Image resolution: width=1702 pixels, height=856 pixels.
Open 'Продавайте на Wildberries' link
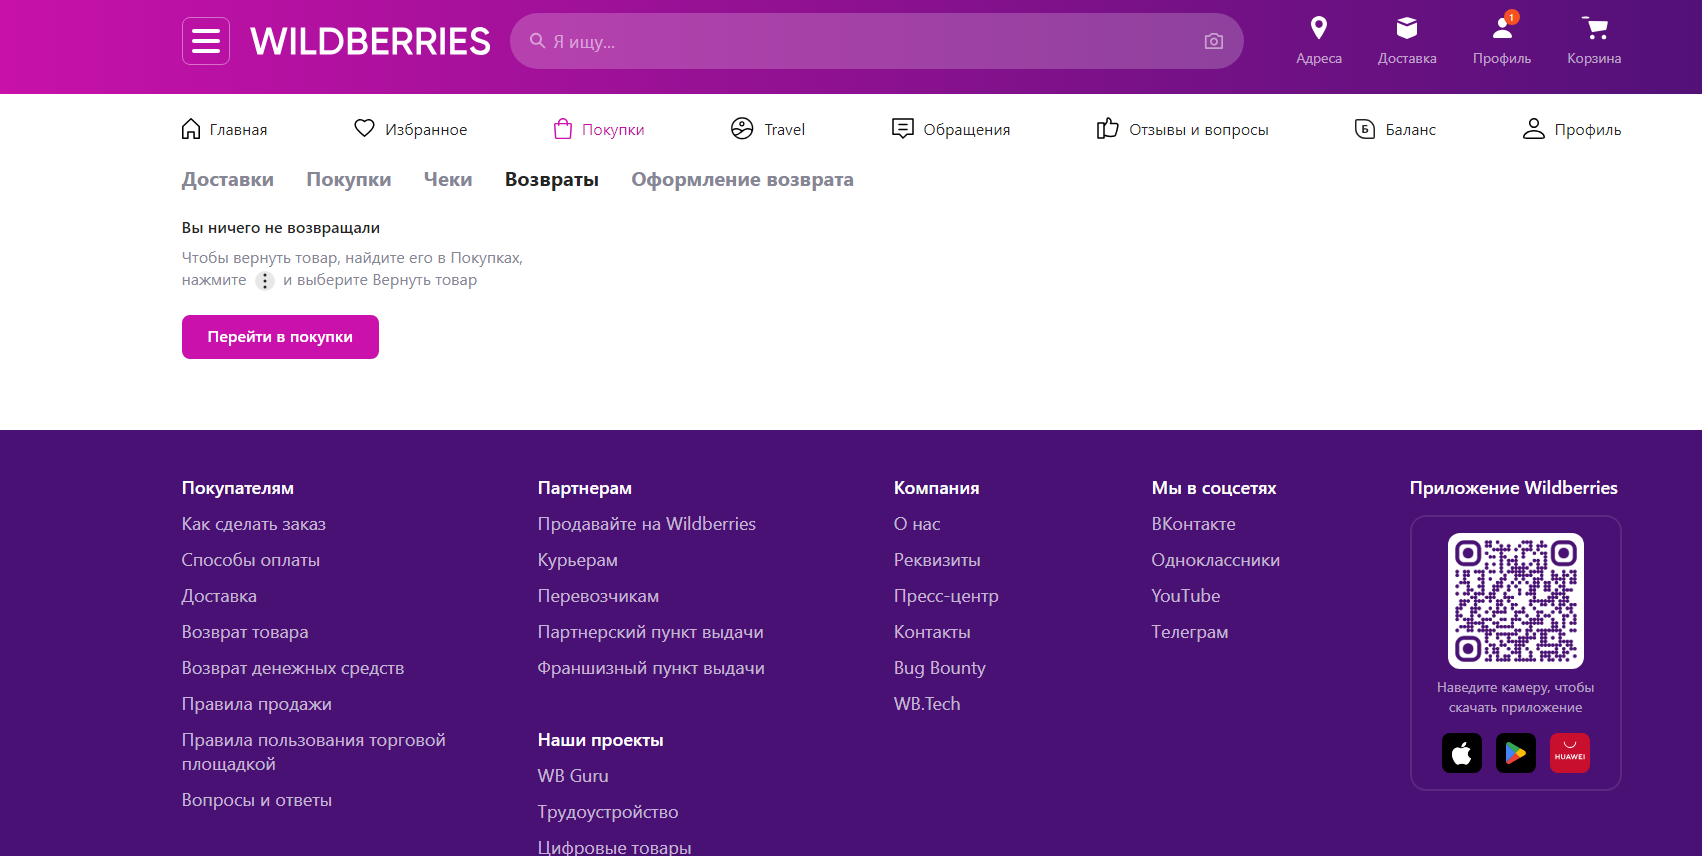click(647, 524)
